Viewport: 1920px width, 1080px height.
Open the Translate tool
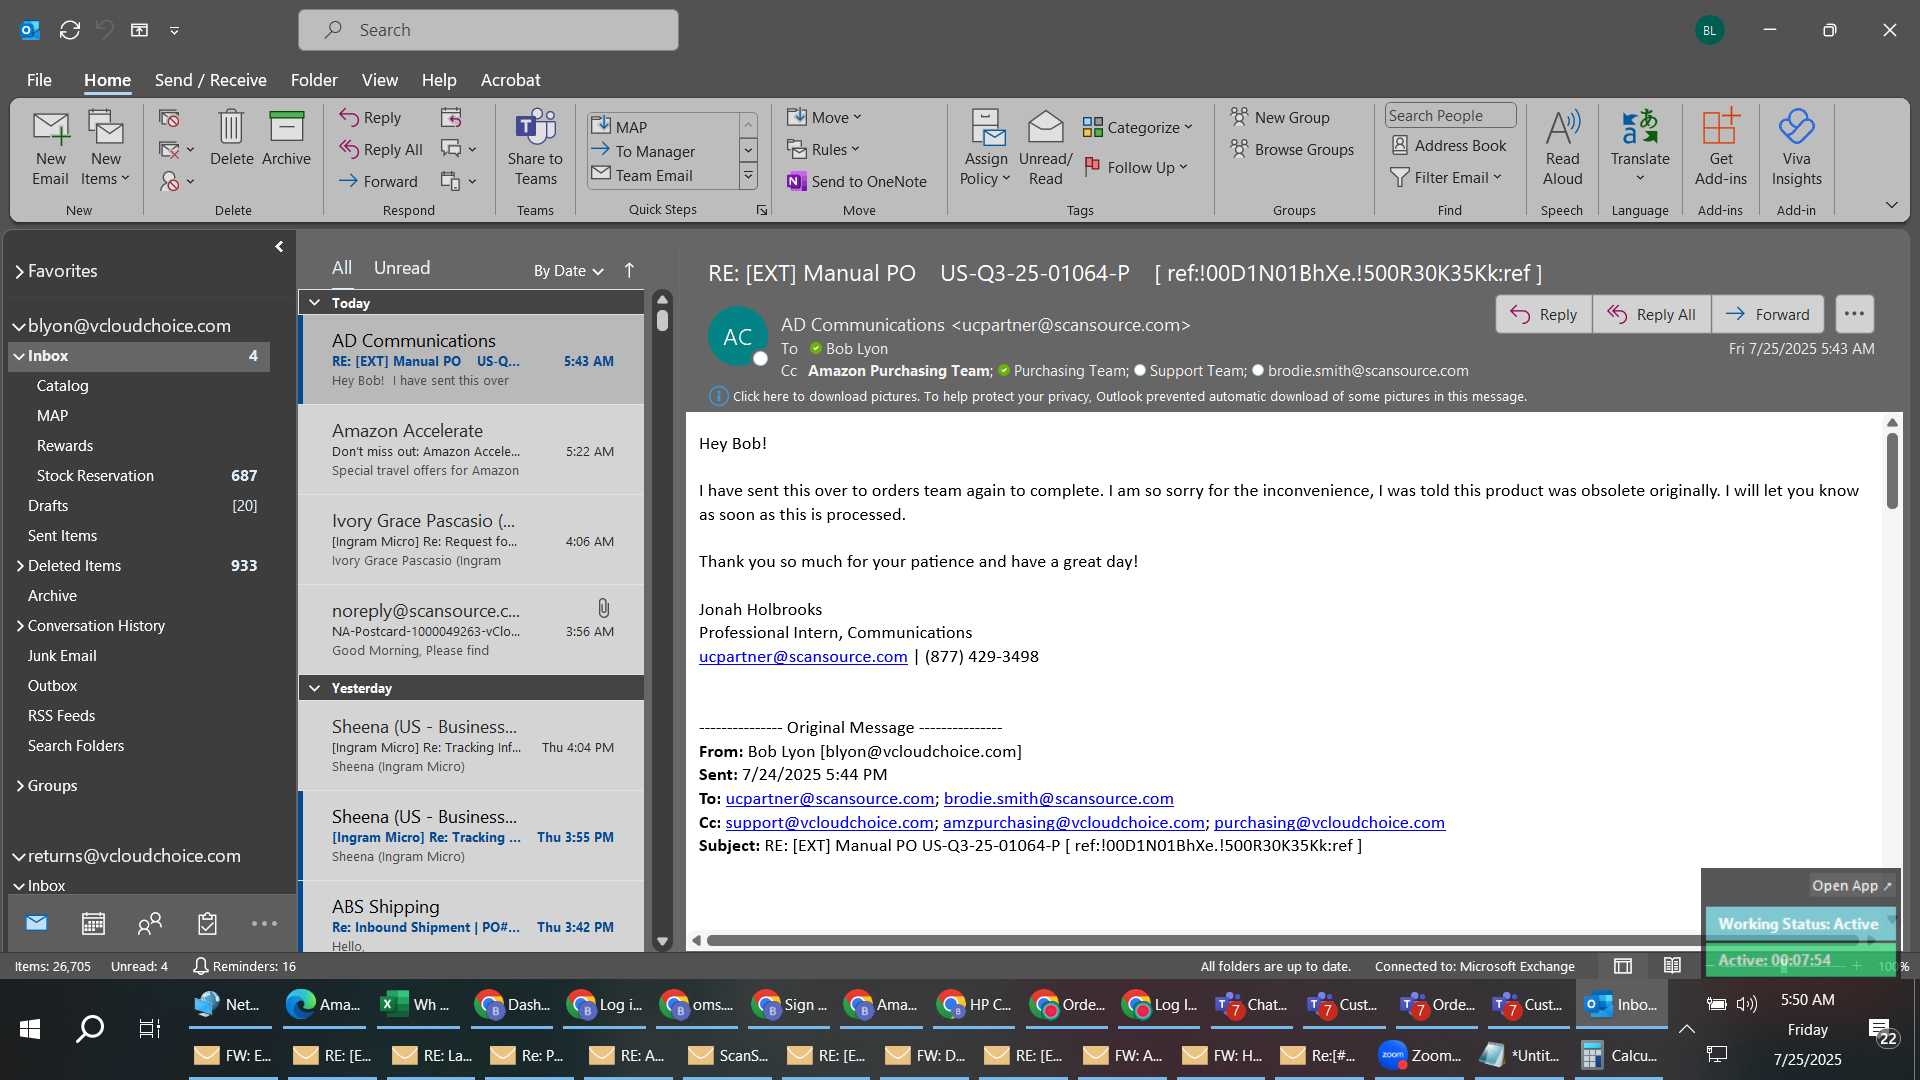[1640, 148]
